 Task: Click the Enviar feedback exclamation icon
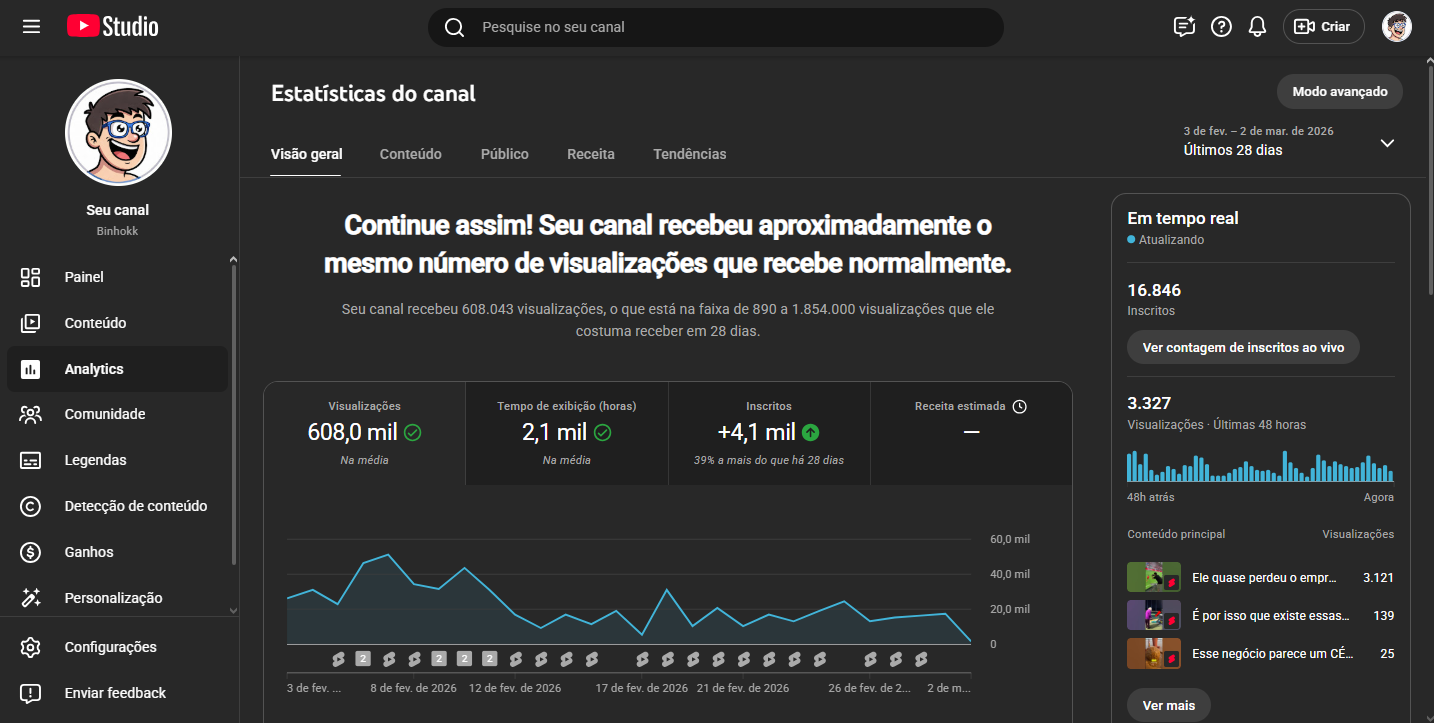[x=31, y=693]
